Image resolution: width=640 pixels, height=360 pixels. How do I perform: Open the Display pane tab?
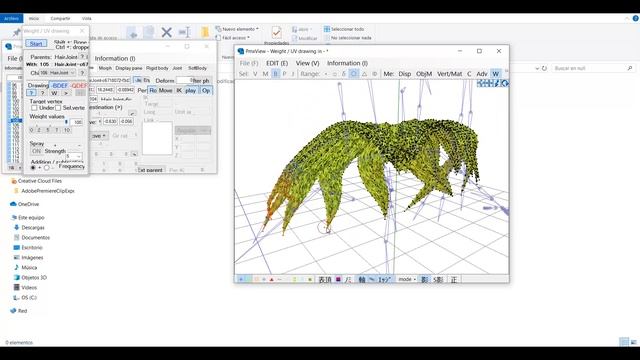pyautogui.click(x=129, y=68)
